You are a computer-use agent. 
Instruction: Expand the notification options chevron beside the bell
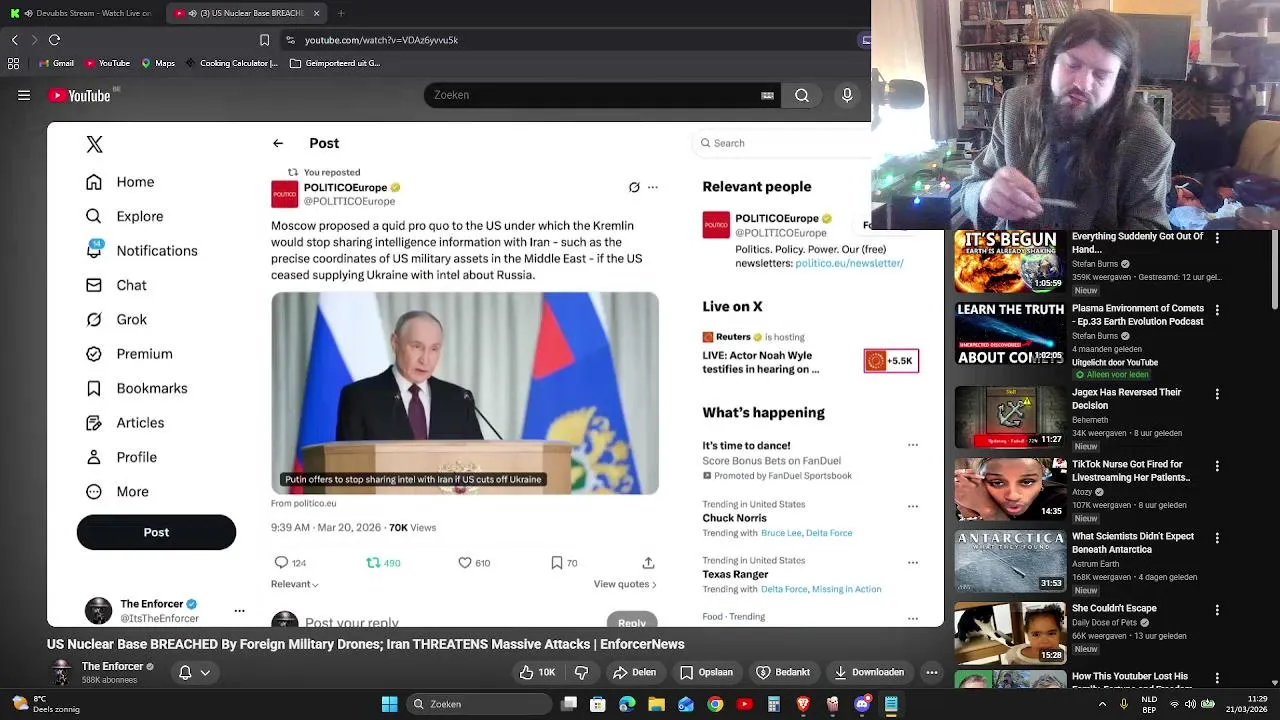click(205, 673)
